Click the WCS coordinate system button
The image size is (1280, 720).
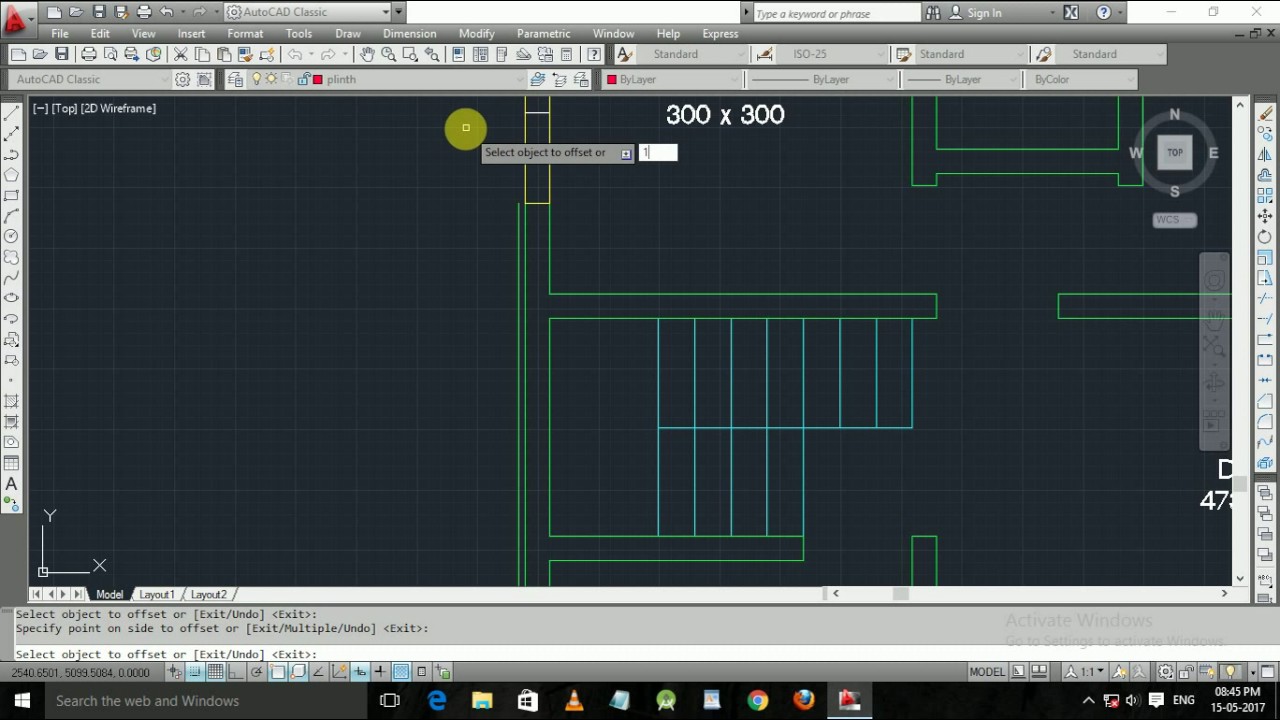[1174, 220]
